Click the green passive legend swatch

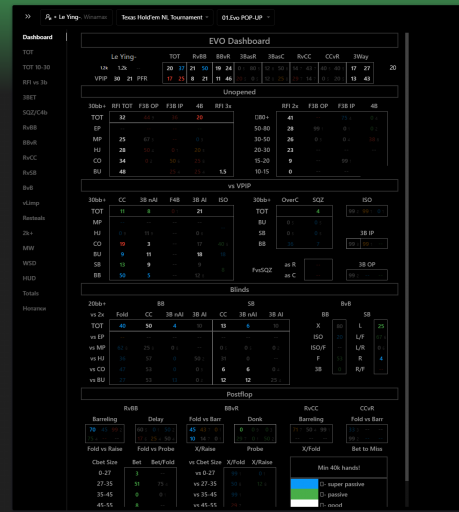(x=304, y=494)
